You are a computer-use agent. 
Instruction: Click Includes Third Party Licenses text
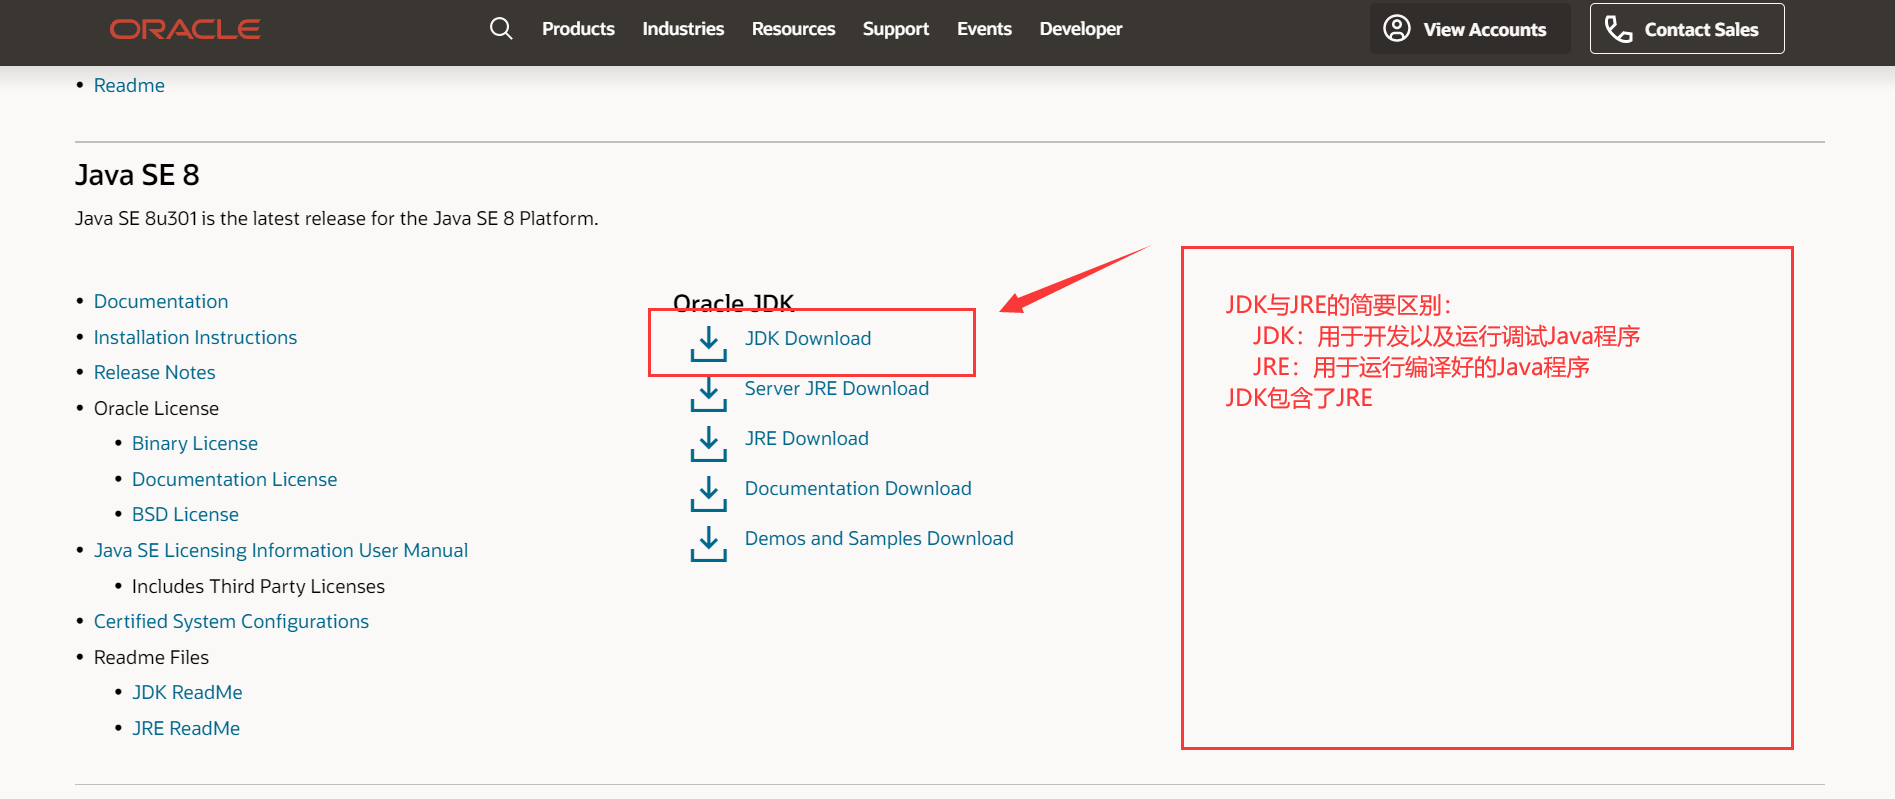(x=258, y=587)
